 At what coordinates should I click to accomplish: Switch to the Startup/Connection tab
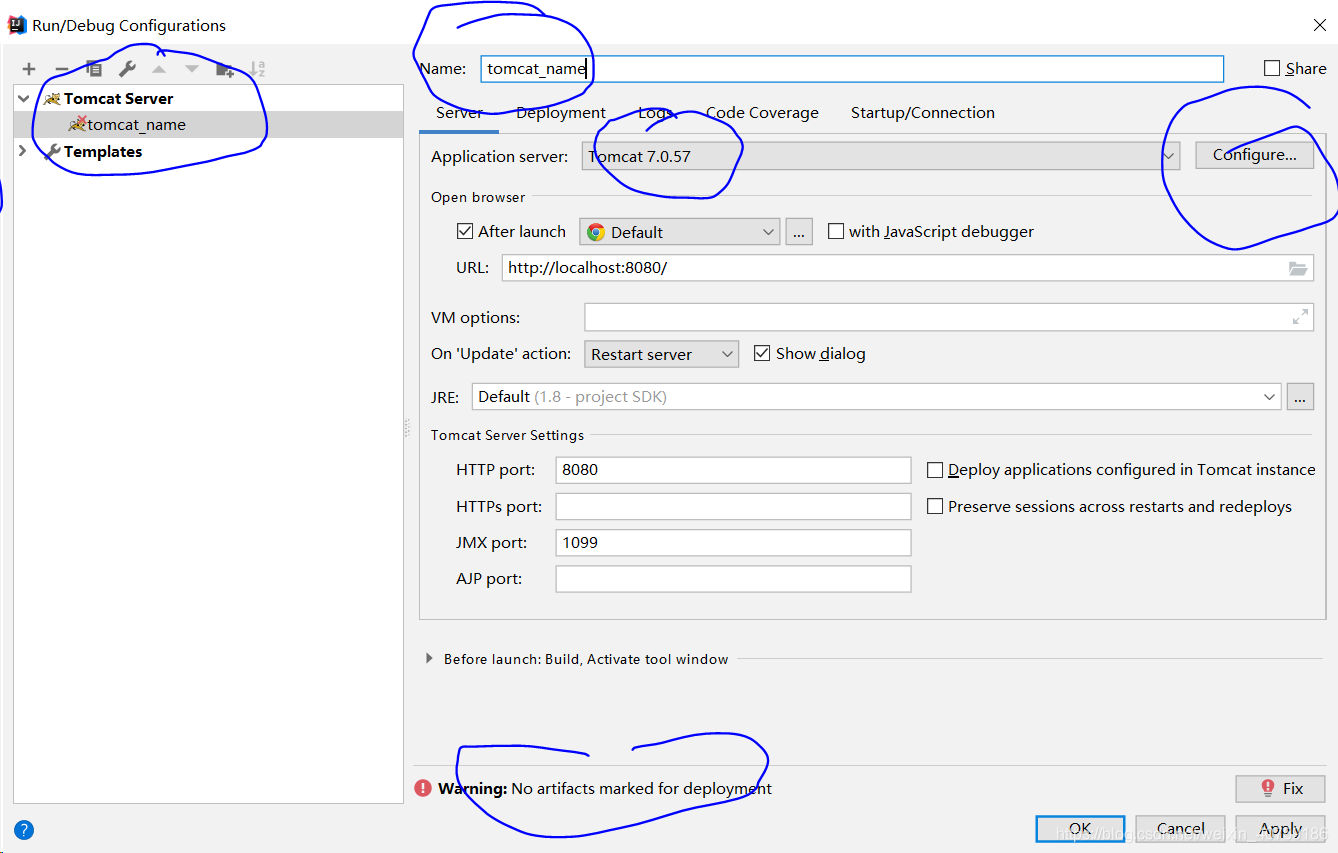pyautogui.click(x=922, y=113)
